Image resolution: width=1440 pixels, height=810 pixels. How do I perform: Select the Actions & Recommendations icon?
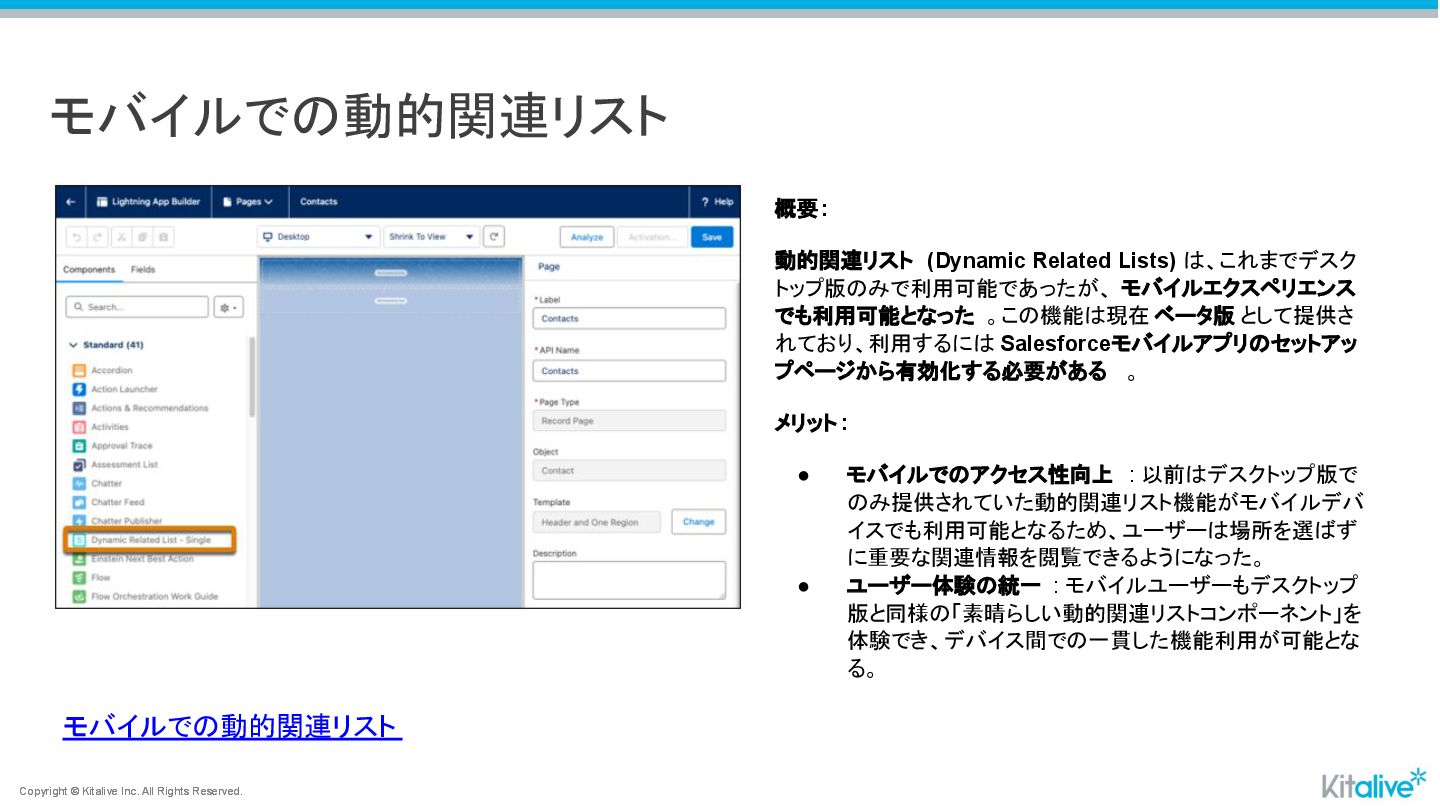click(79, 408)
